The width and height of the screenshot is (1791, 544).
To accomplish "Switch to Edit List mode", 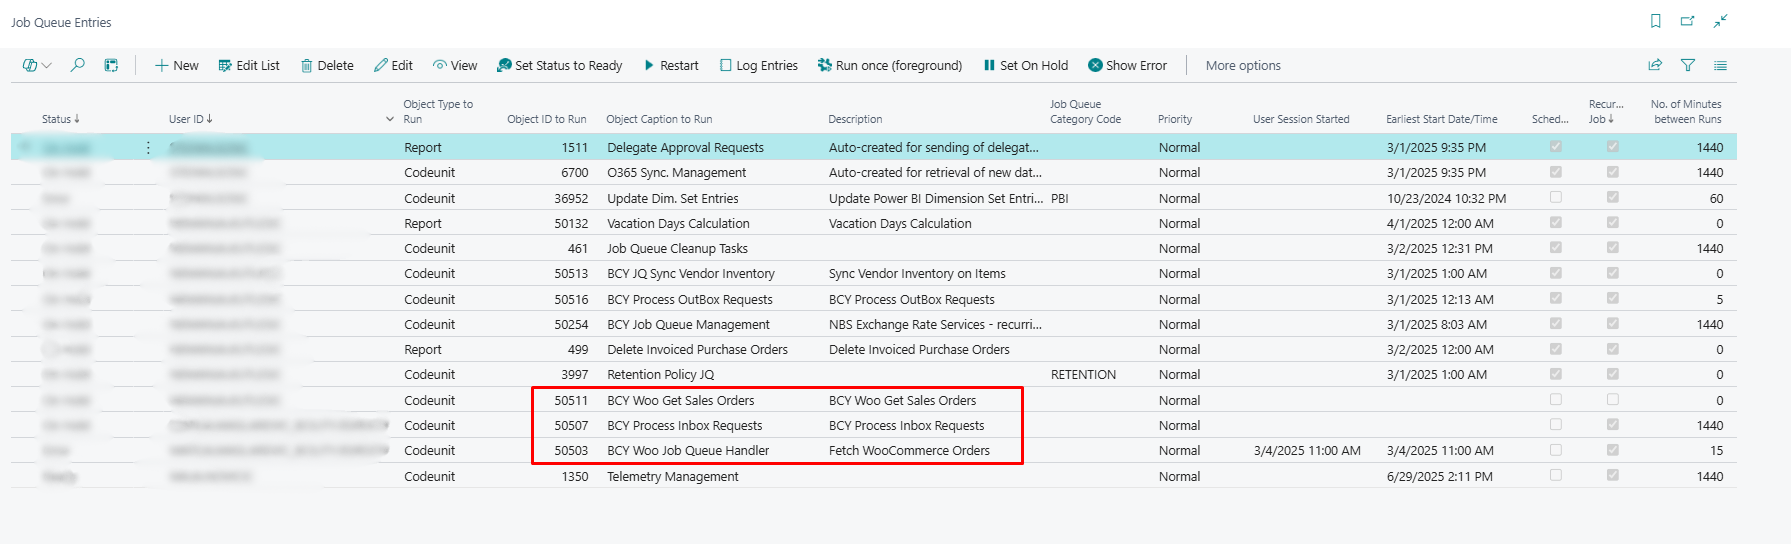I will coord(249,65).
